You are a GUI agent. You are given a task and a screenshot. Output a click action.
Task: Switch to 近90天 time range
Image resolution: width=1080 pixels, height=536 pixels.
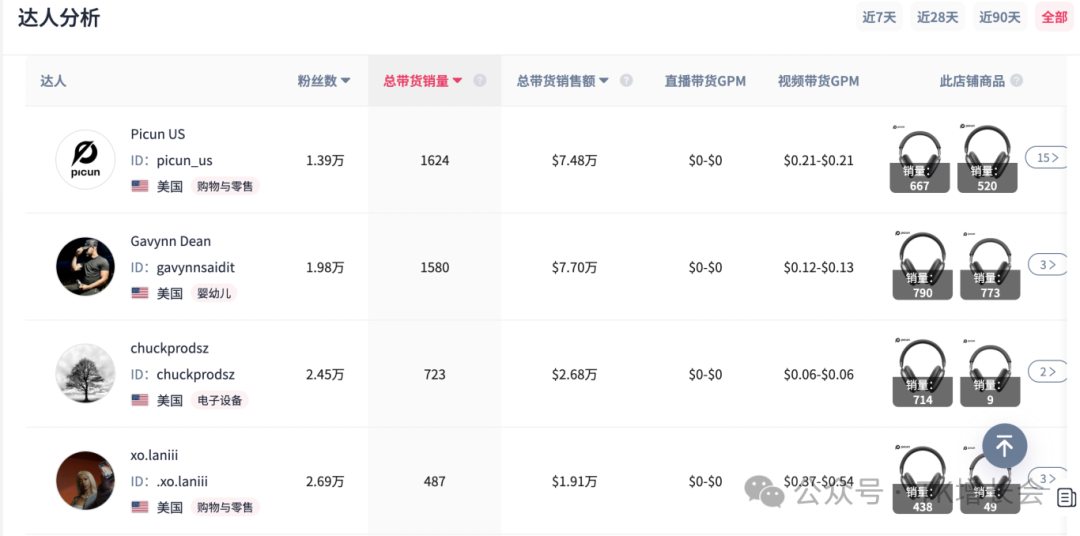coord(999,17)
